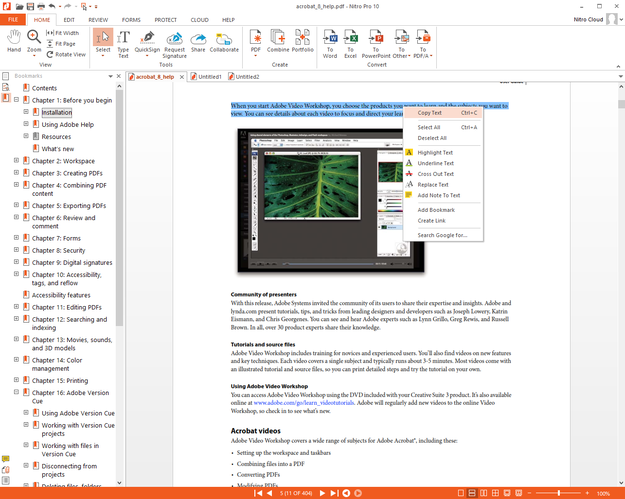Switch to the Untitled1 document tab
This screenshot has height=499, width=625.
tap(206, 77)
